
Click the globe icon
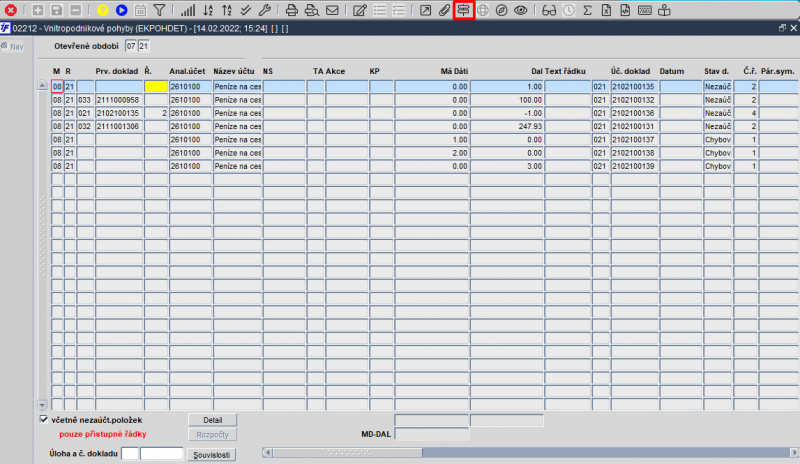[x=483, y=10]
